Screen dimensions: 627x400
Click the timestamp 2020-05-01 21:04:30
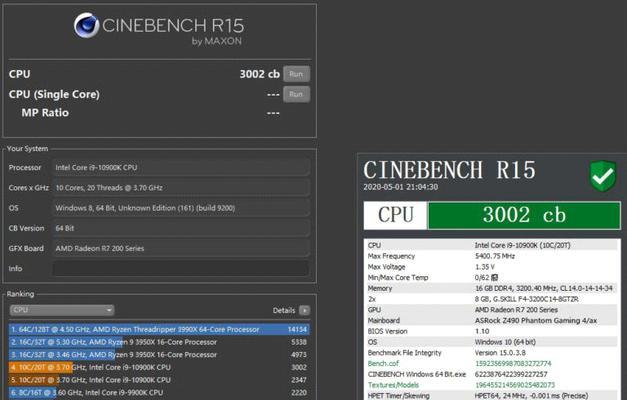pyautogui.click(x=400, y=187)
